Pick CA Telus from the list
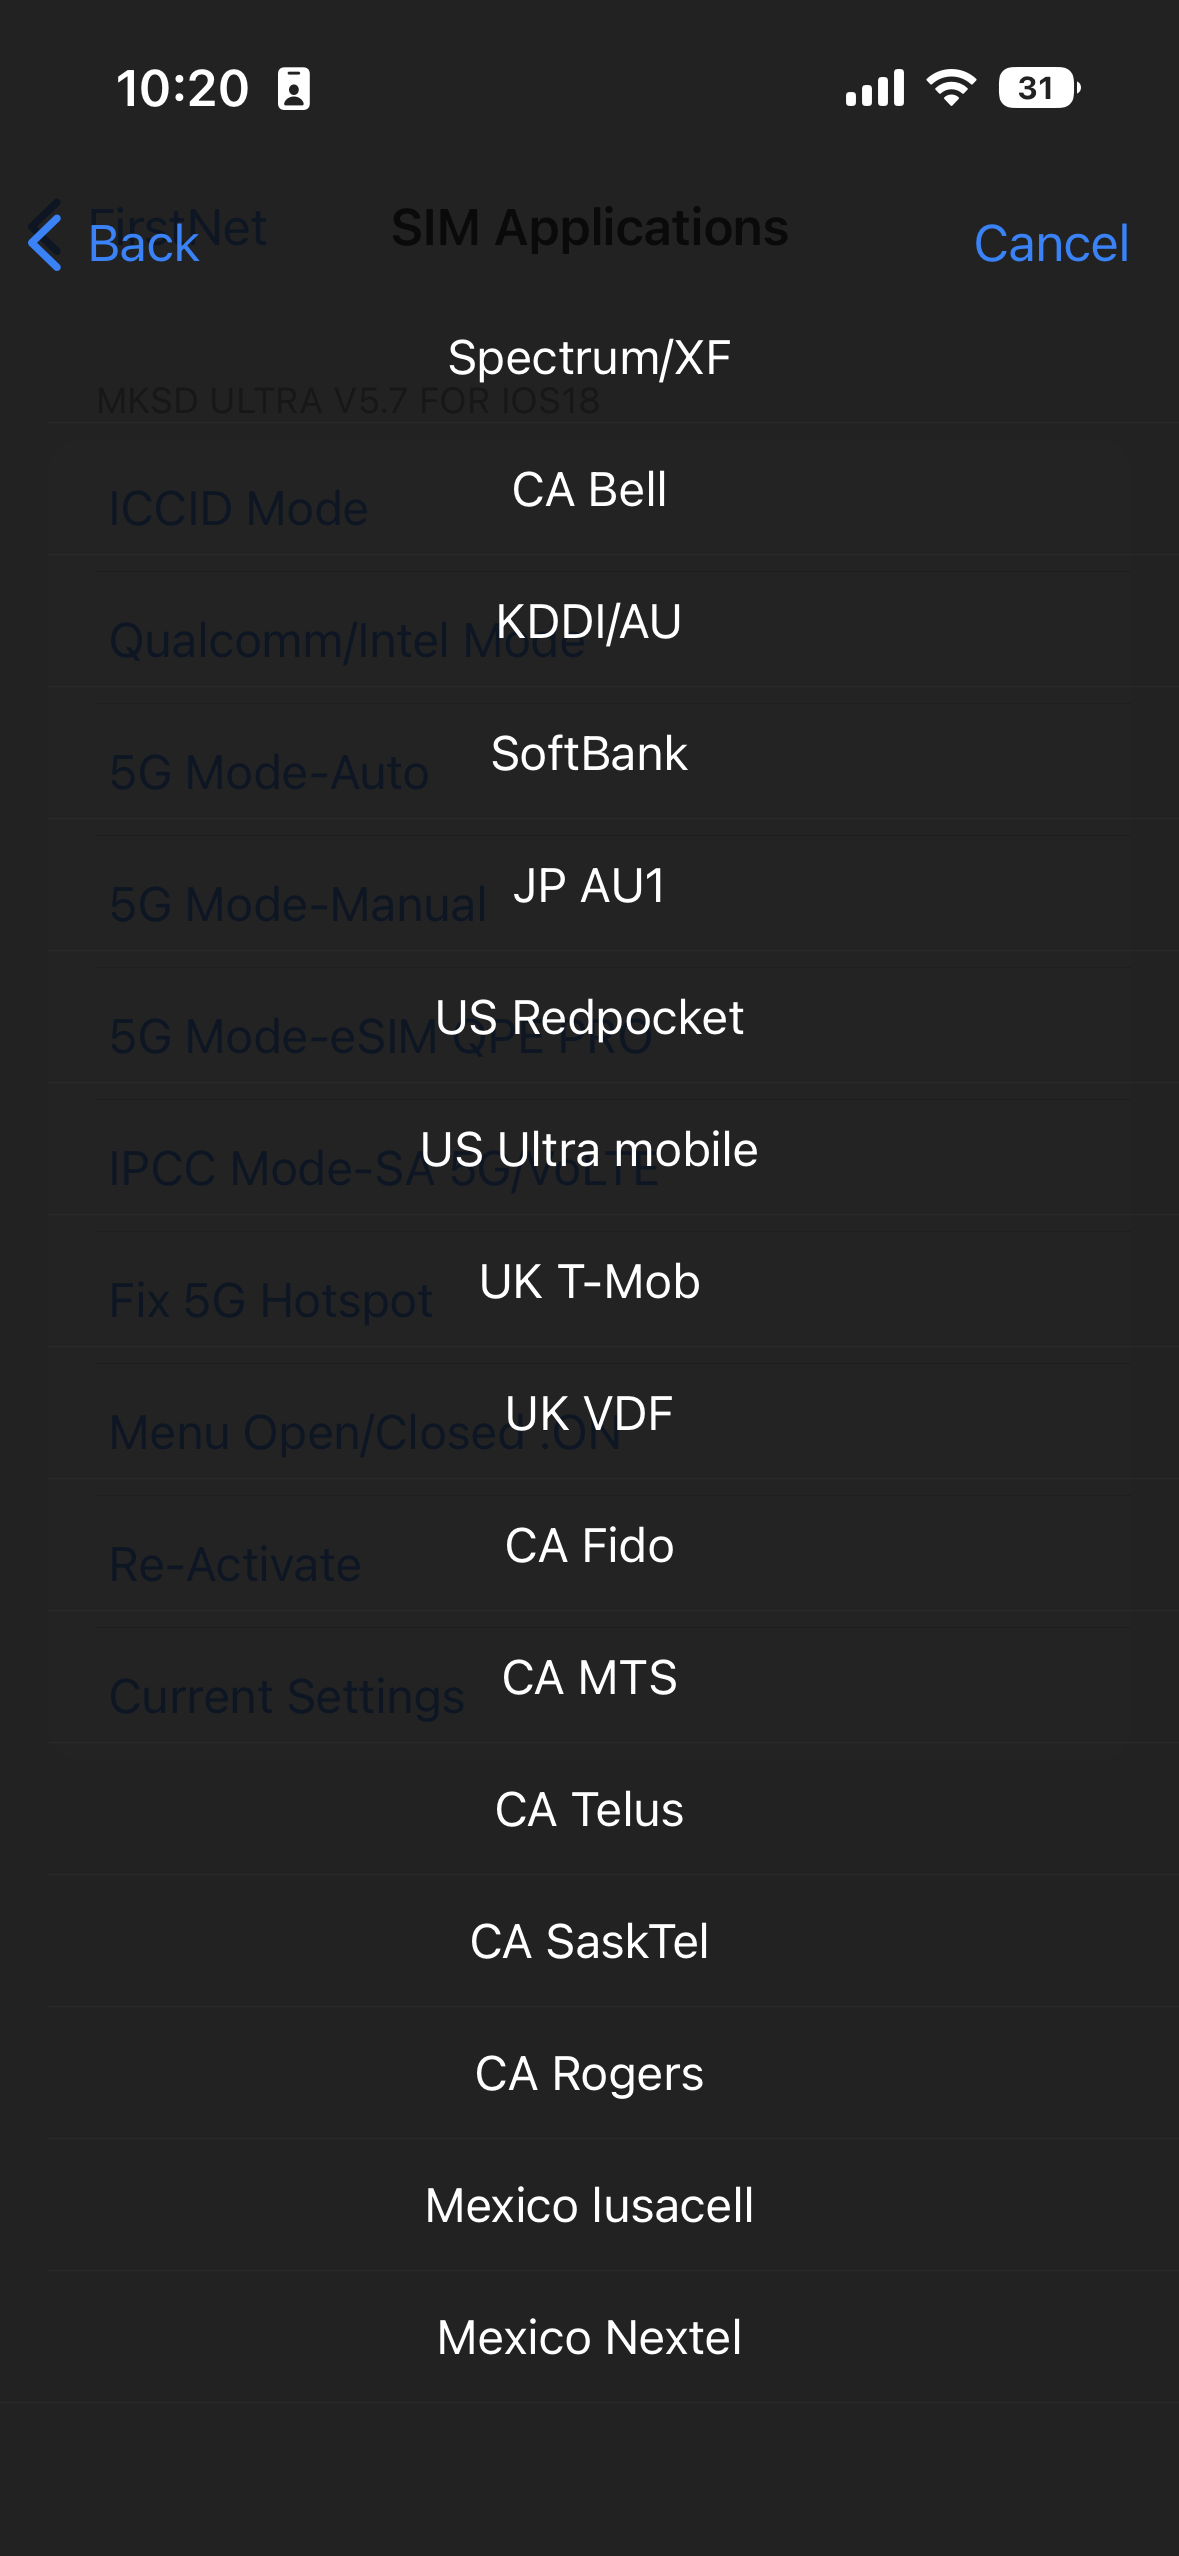This screenshot has height=2556, width=1179. 589,1810
